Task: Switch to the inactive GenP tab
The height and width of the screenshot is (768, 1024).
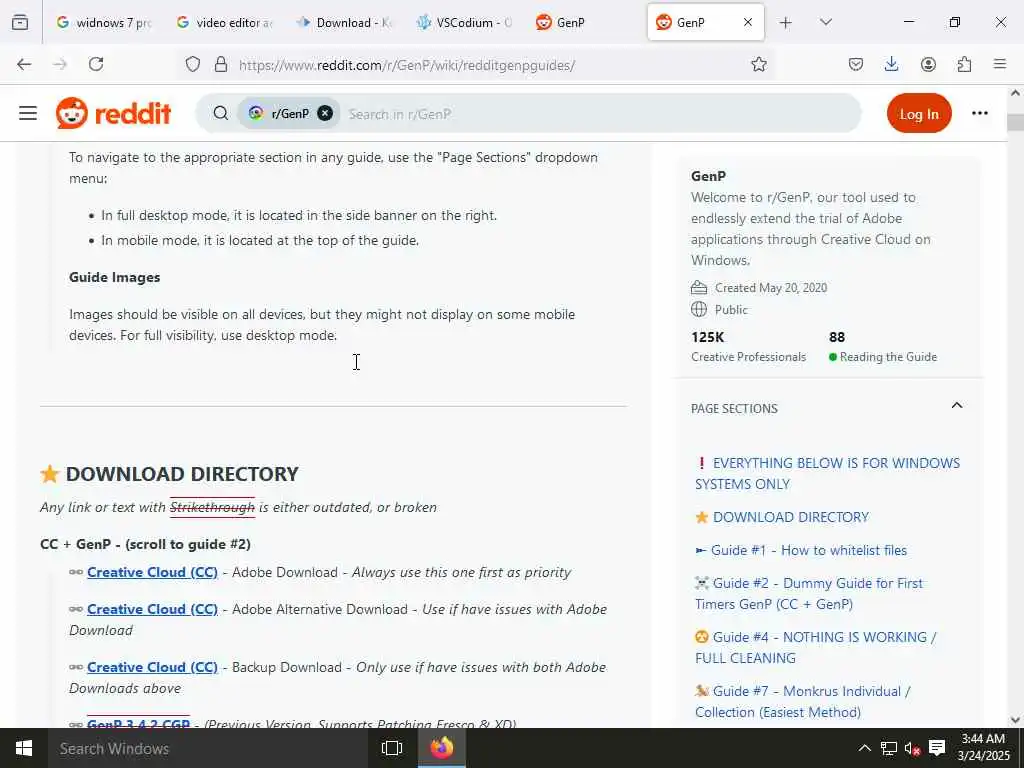Action: [x=584, y=22]
